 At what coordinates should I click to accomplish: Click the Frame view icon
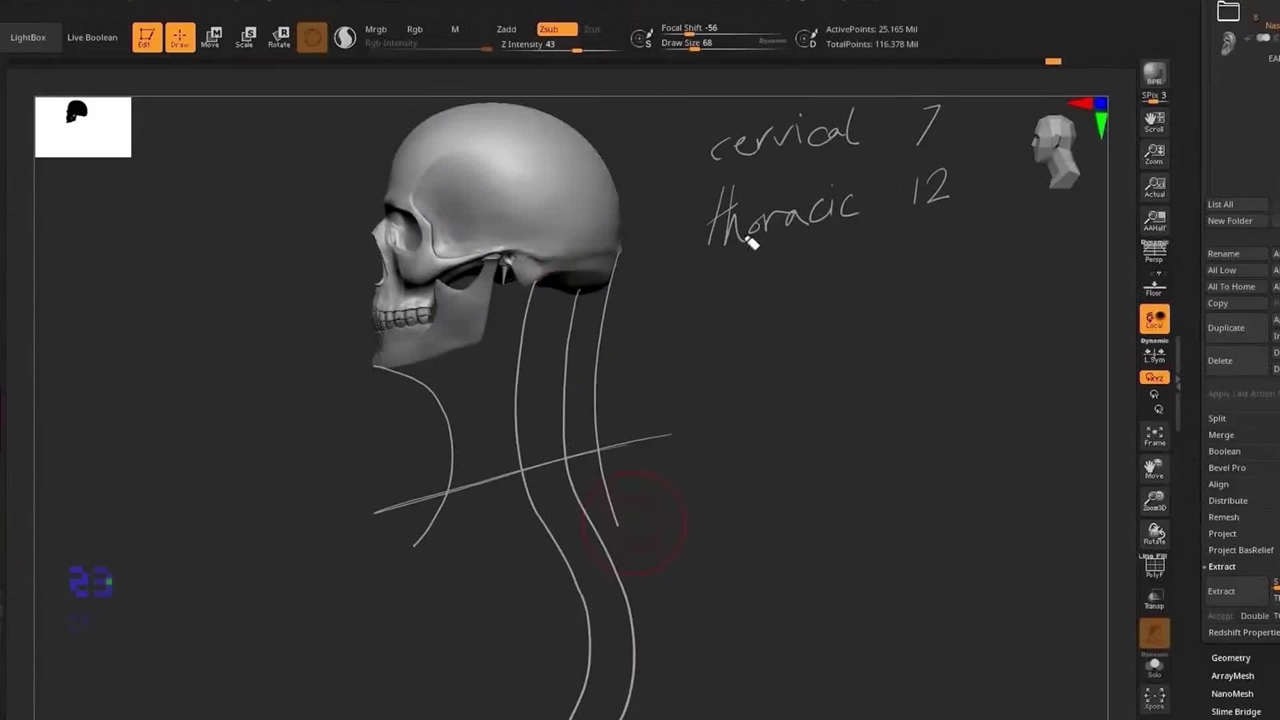click(1154, 435)
